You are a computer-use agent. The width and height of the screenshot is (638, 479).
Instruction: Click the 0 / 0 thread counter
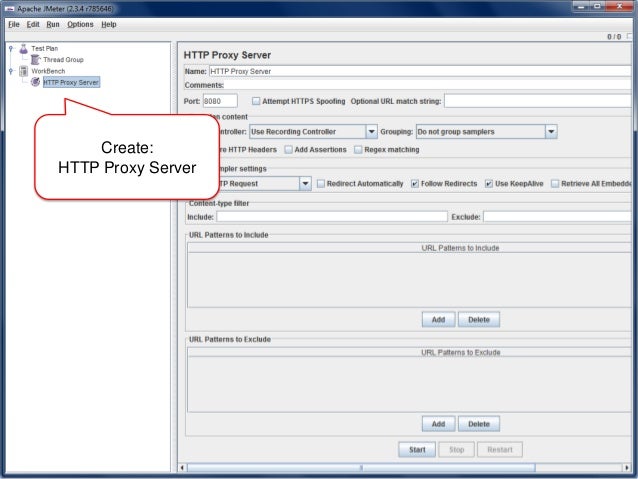614,37
